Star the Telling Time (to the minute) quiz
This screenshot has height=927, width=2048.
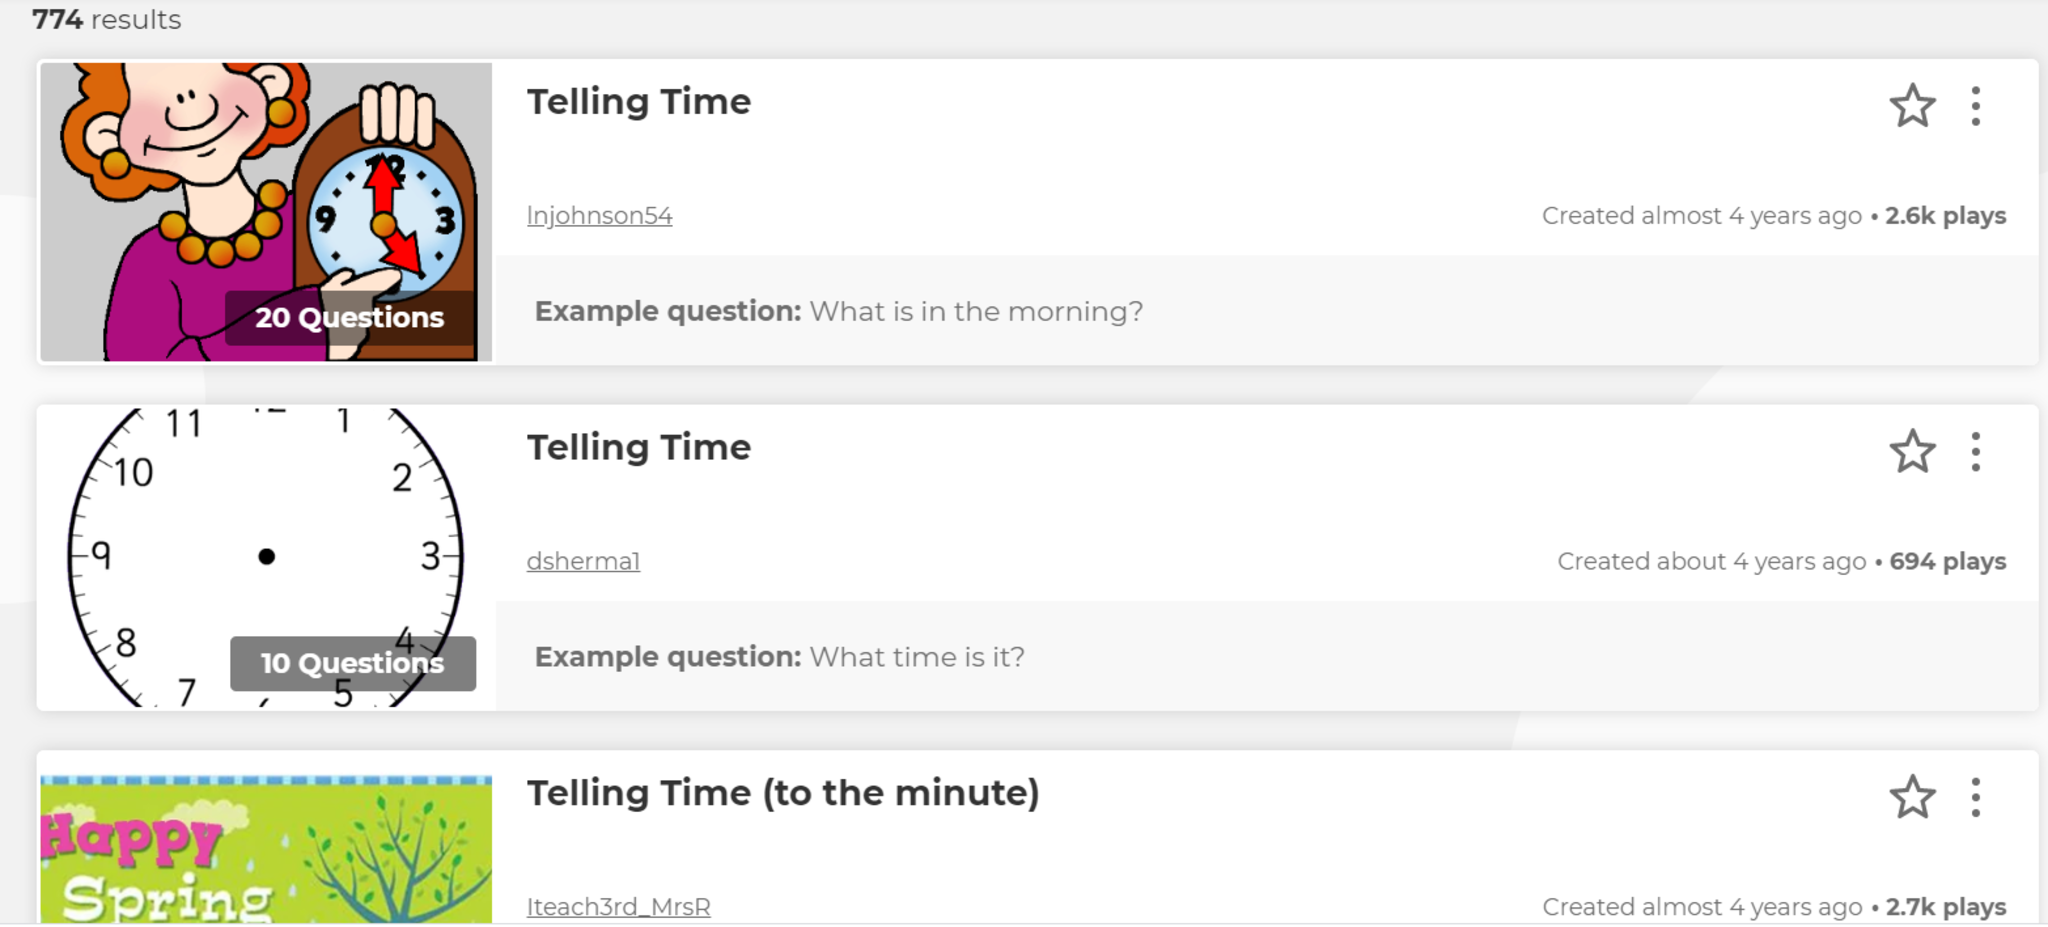tap(1912, 797)
